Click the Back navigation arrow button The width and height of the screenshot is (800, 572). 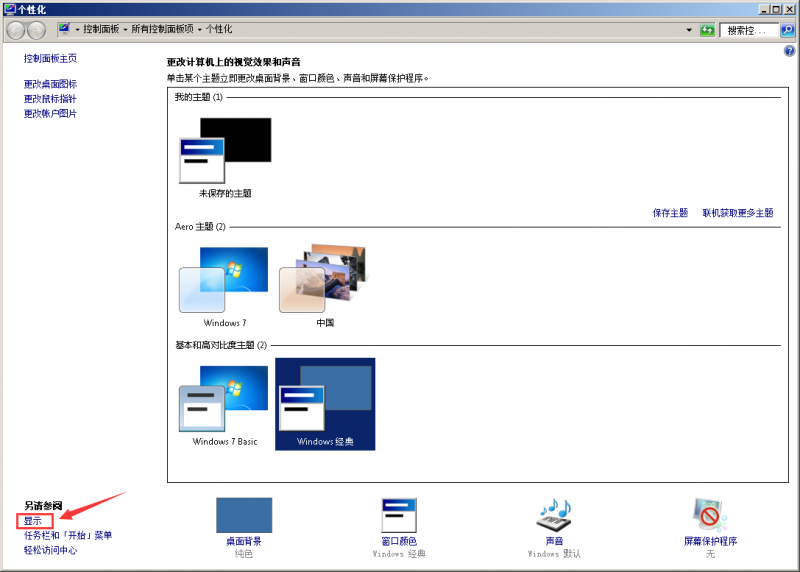pyautogui.click(x=16, y=30)
